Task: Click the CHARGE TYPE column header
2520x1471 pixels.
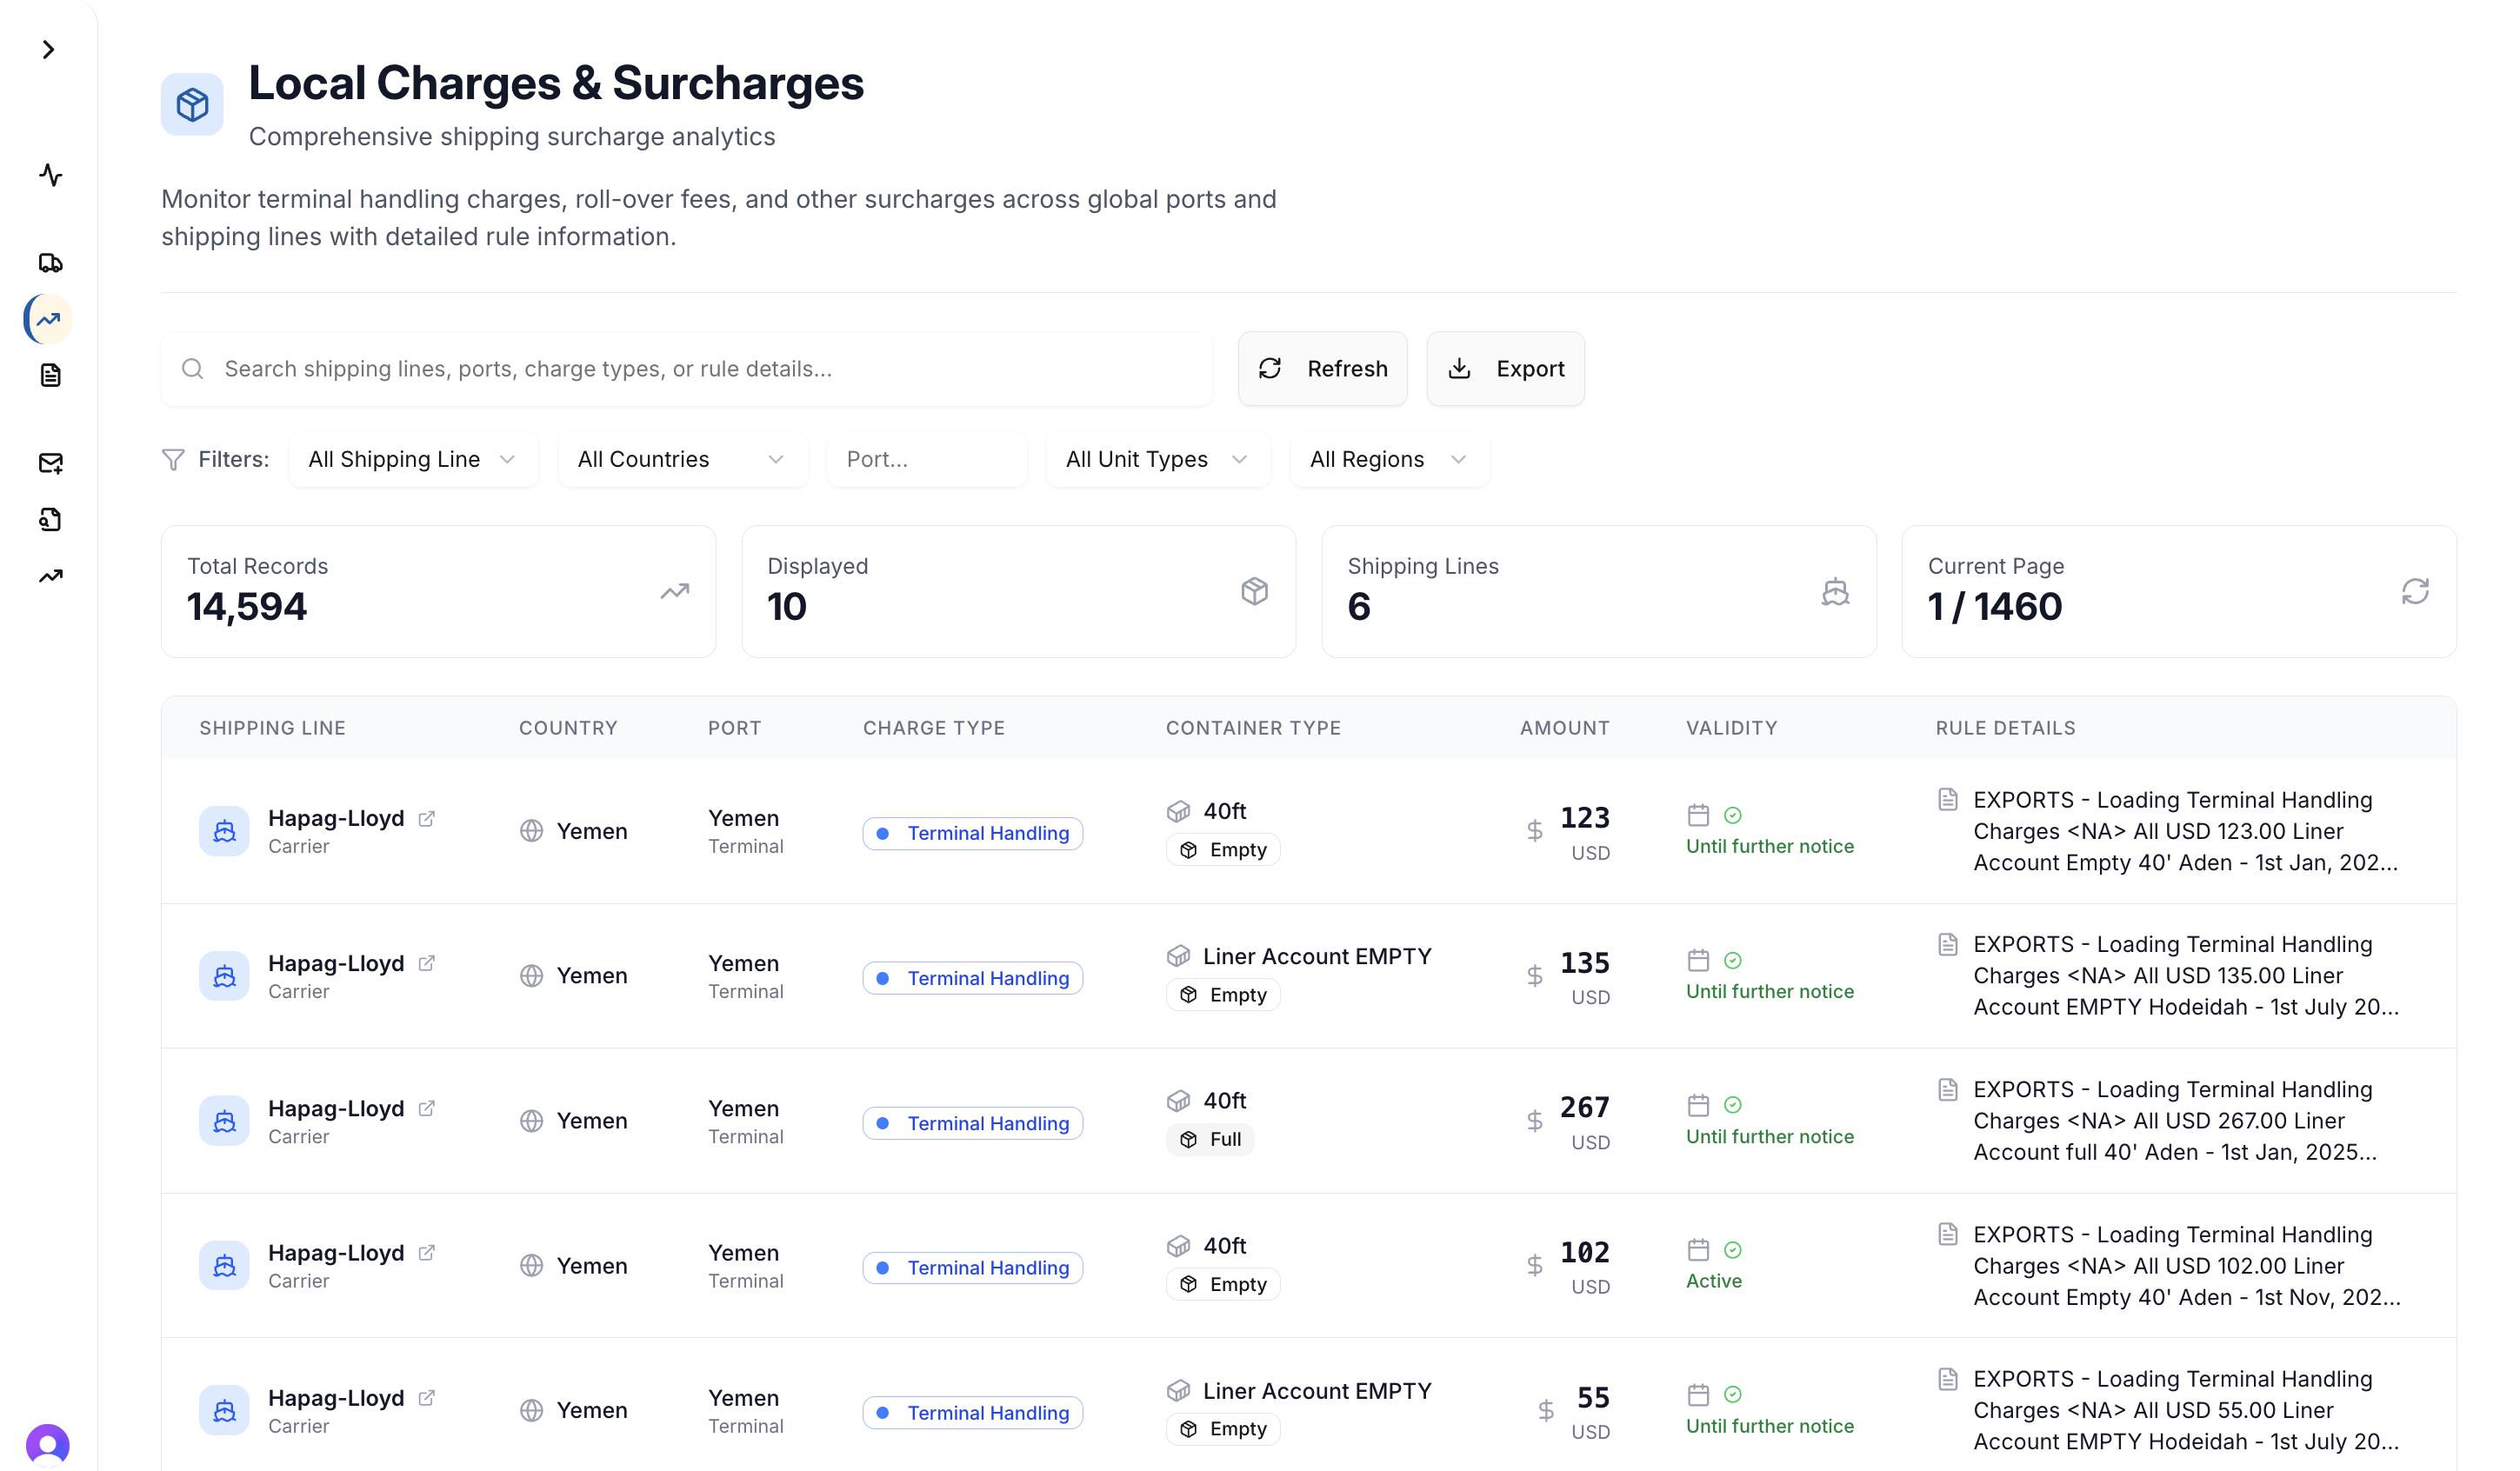Action: (934, 728)
